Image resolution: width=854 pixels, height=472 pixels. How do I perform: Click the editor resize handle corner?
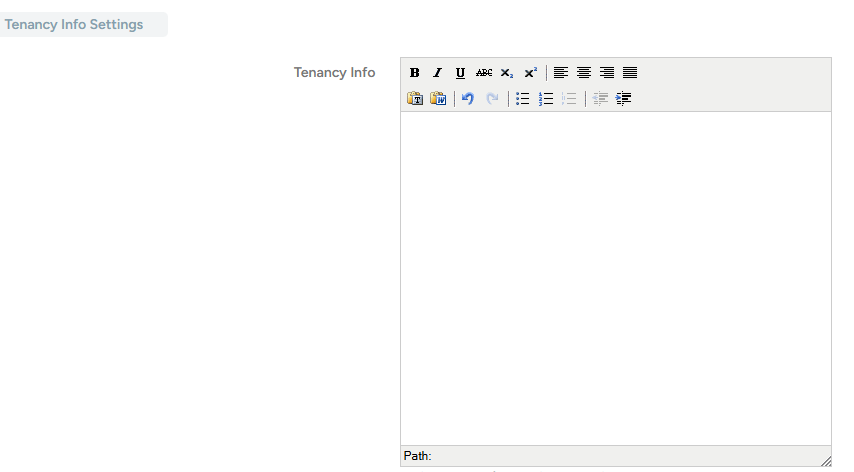[x=825, y=459]
